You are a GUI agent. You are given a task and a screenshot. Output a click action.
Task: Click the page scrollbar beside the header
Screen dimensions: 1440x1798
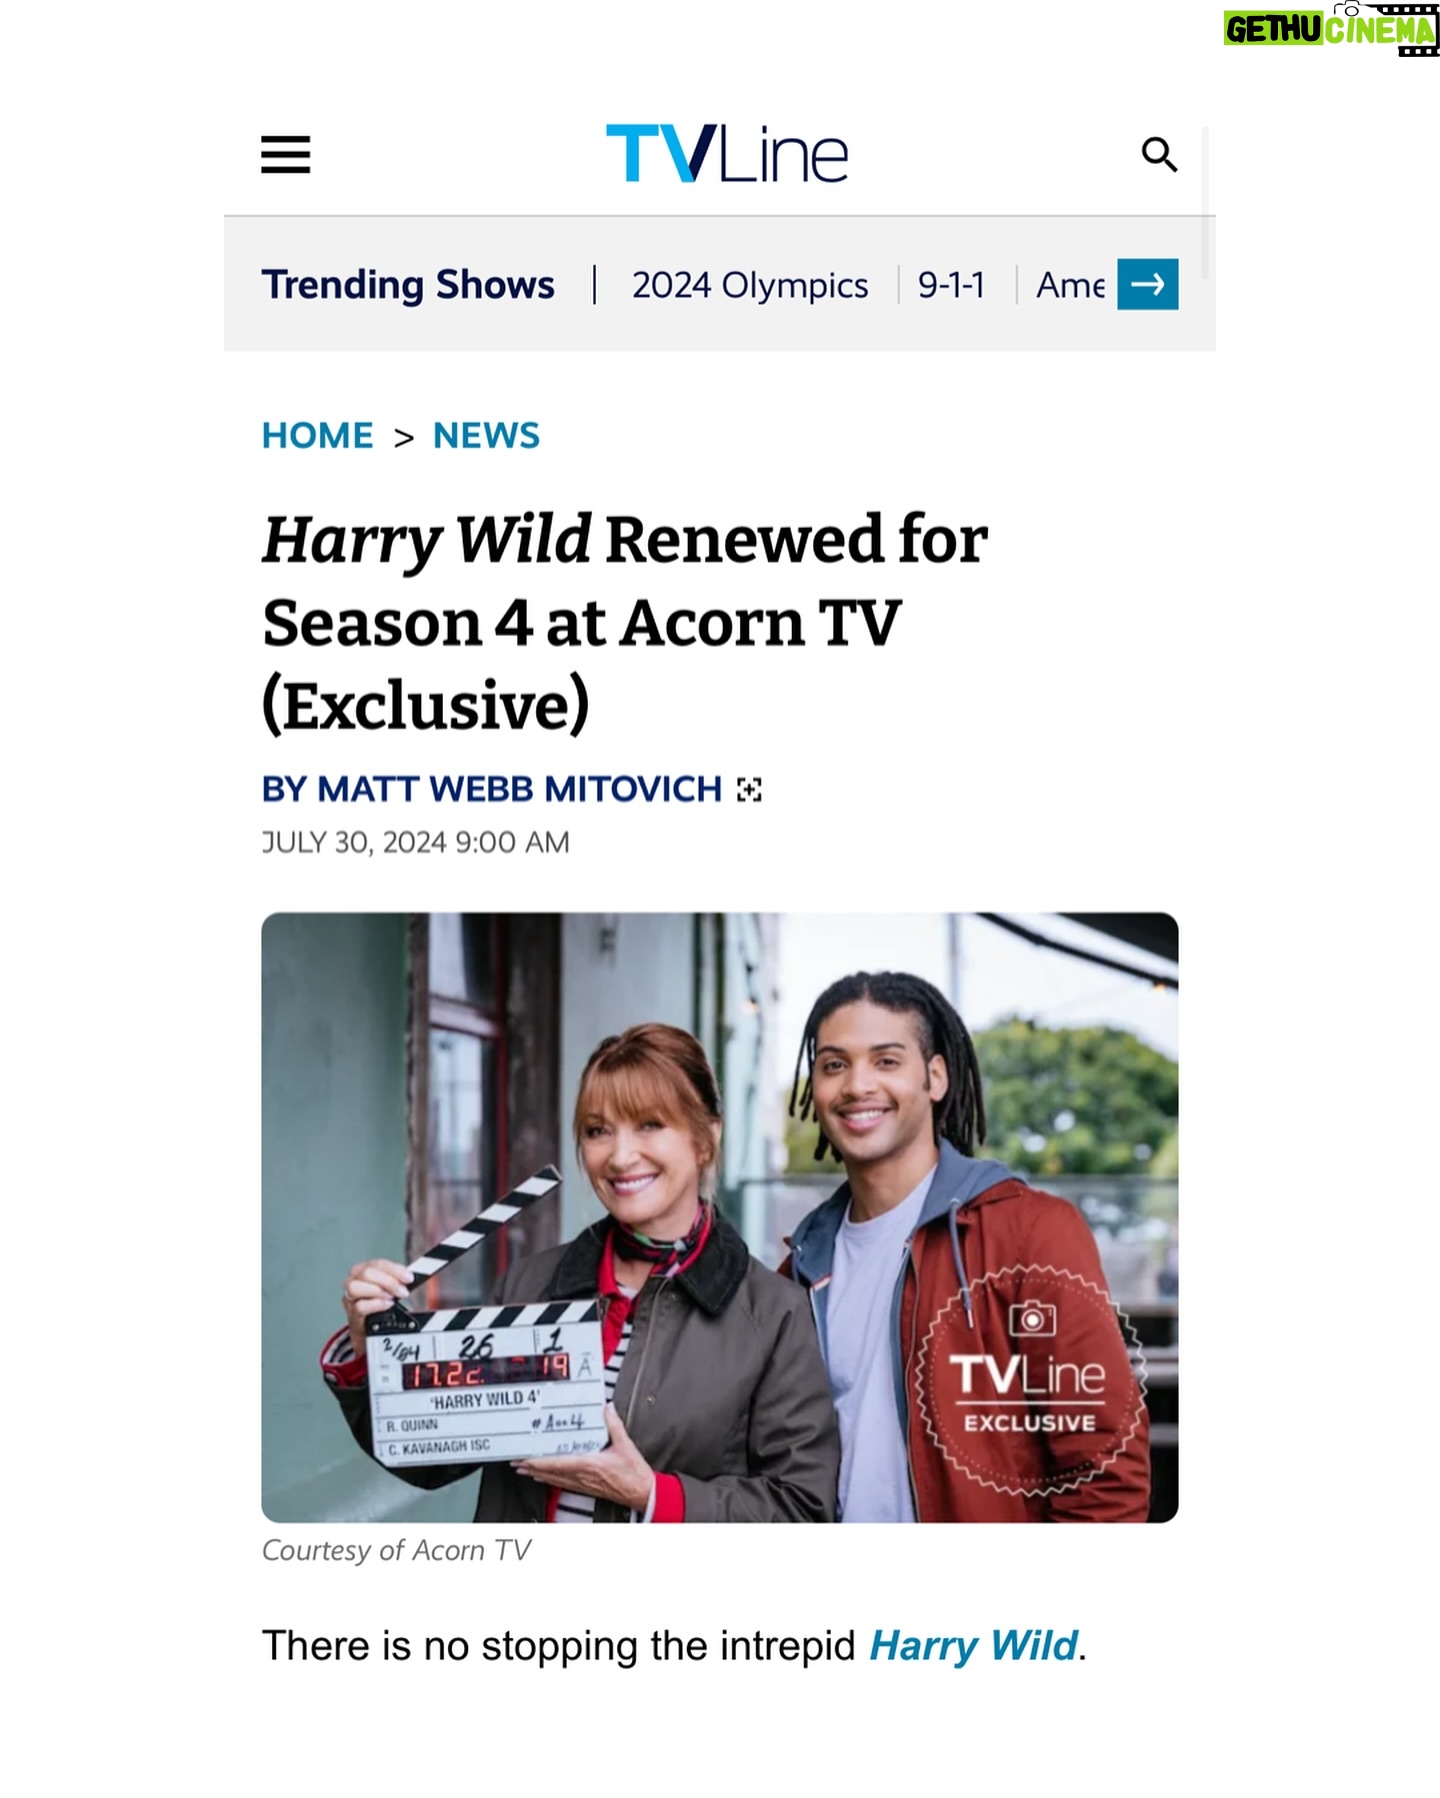[x=1205, y=203]
